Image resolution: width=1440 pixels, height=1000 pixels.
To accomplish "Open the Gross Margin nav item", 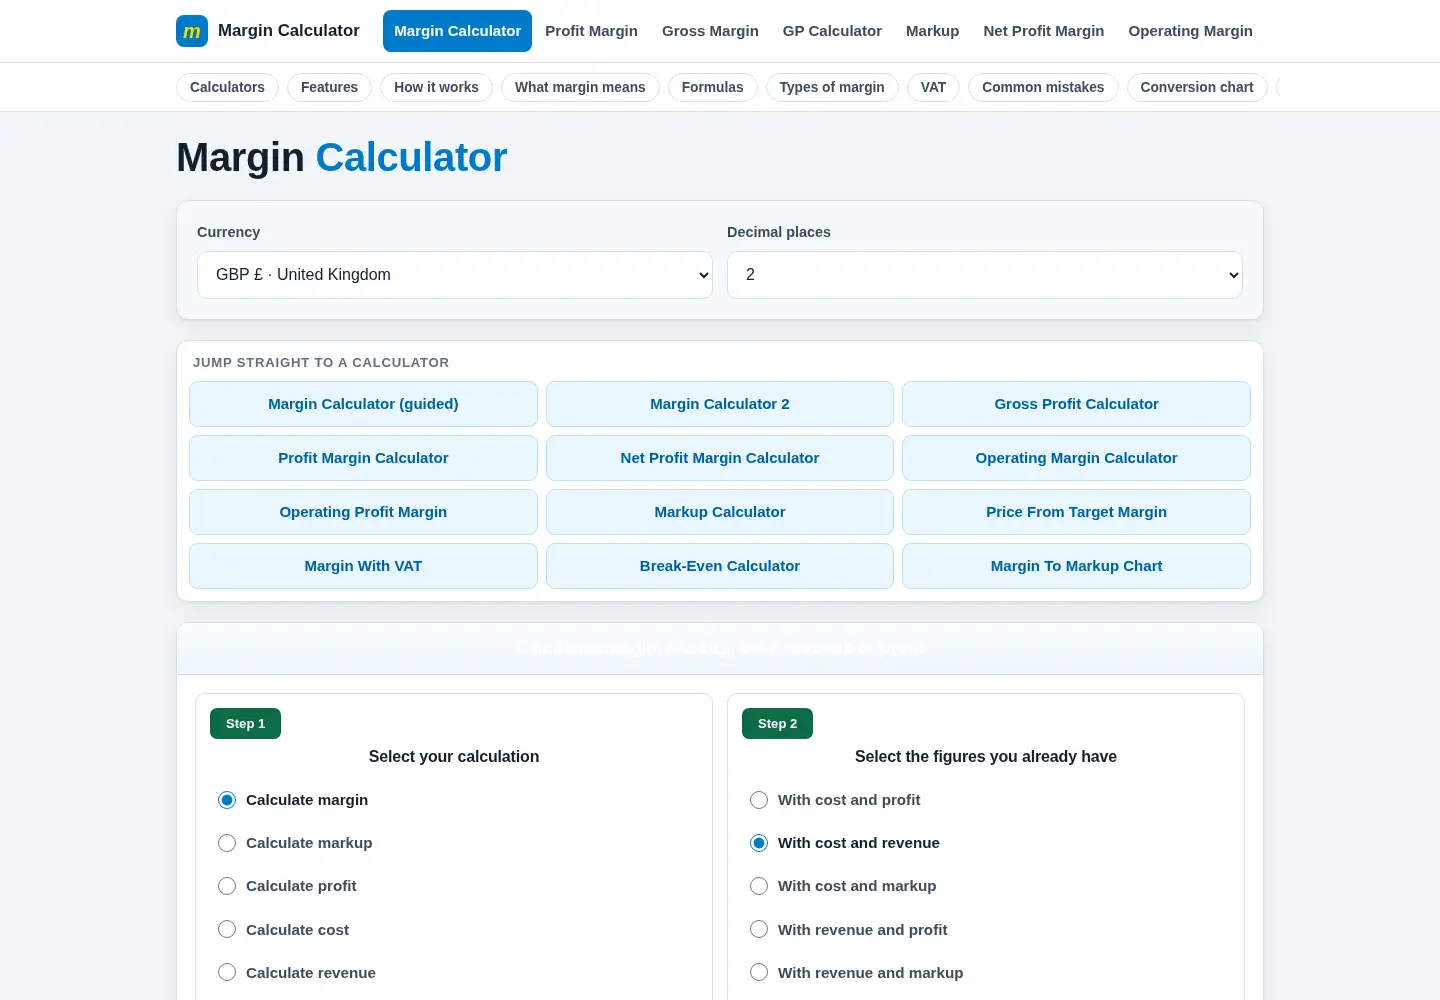I will pyautogui.click(x=710, y=31).
